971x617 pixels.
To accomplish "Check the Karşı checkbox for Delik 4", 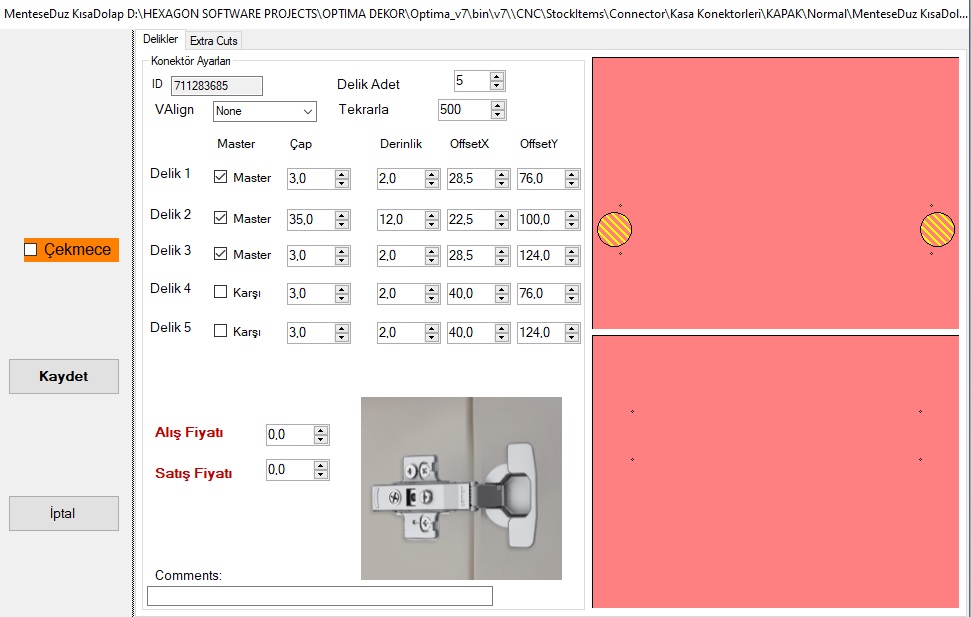I will (x=221, y=293).
